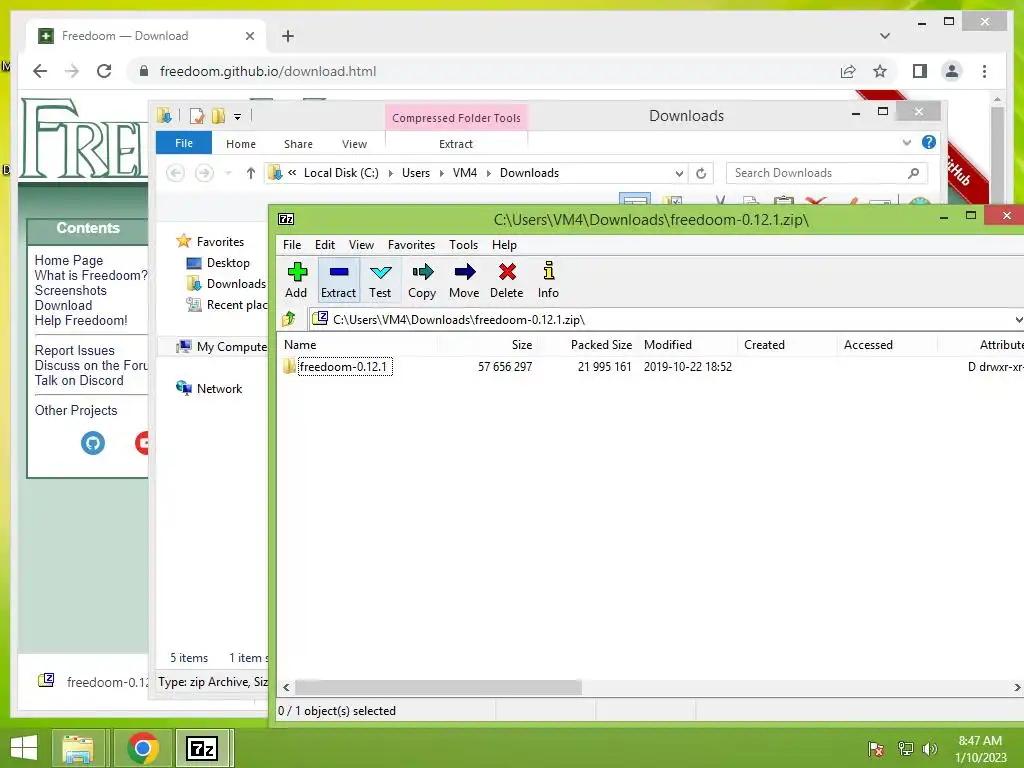Click the GitHub circle icon on Freedoom page
Viewport: 1024px width, 768px height.
point(93,443)
